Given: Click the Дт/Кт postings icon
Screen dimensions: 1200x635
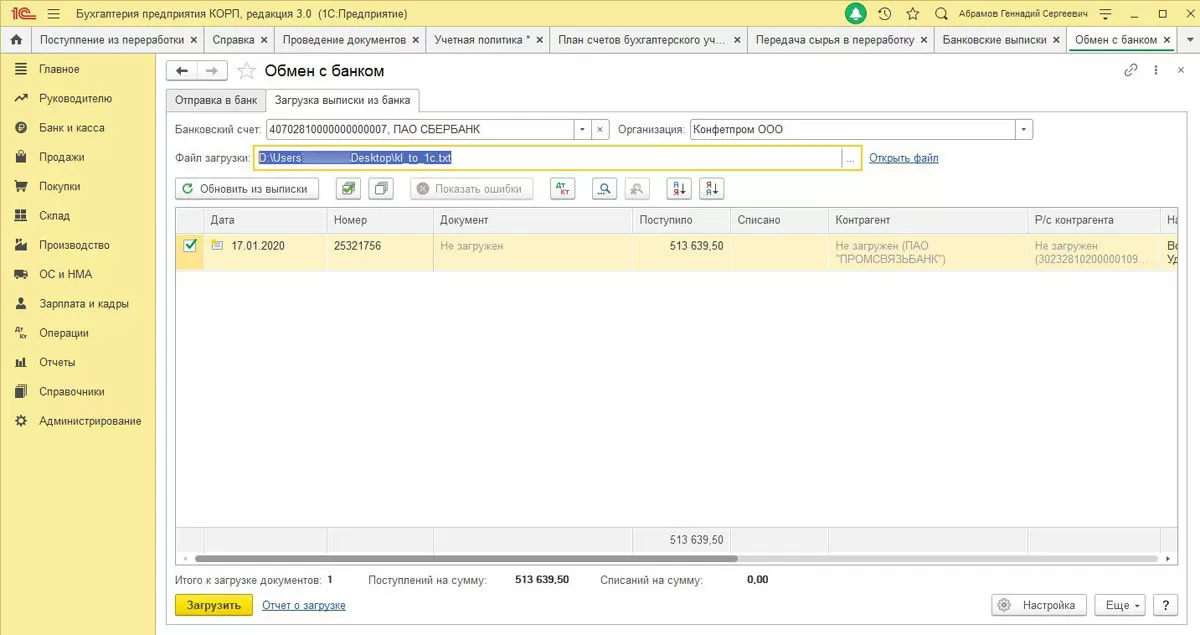Looking at the screenshot, I should (563, 189).
